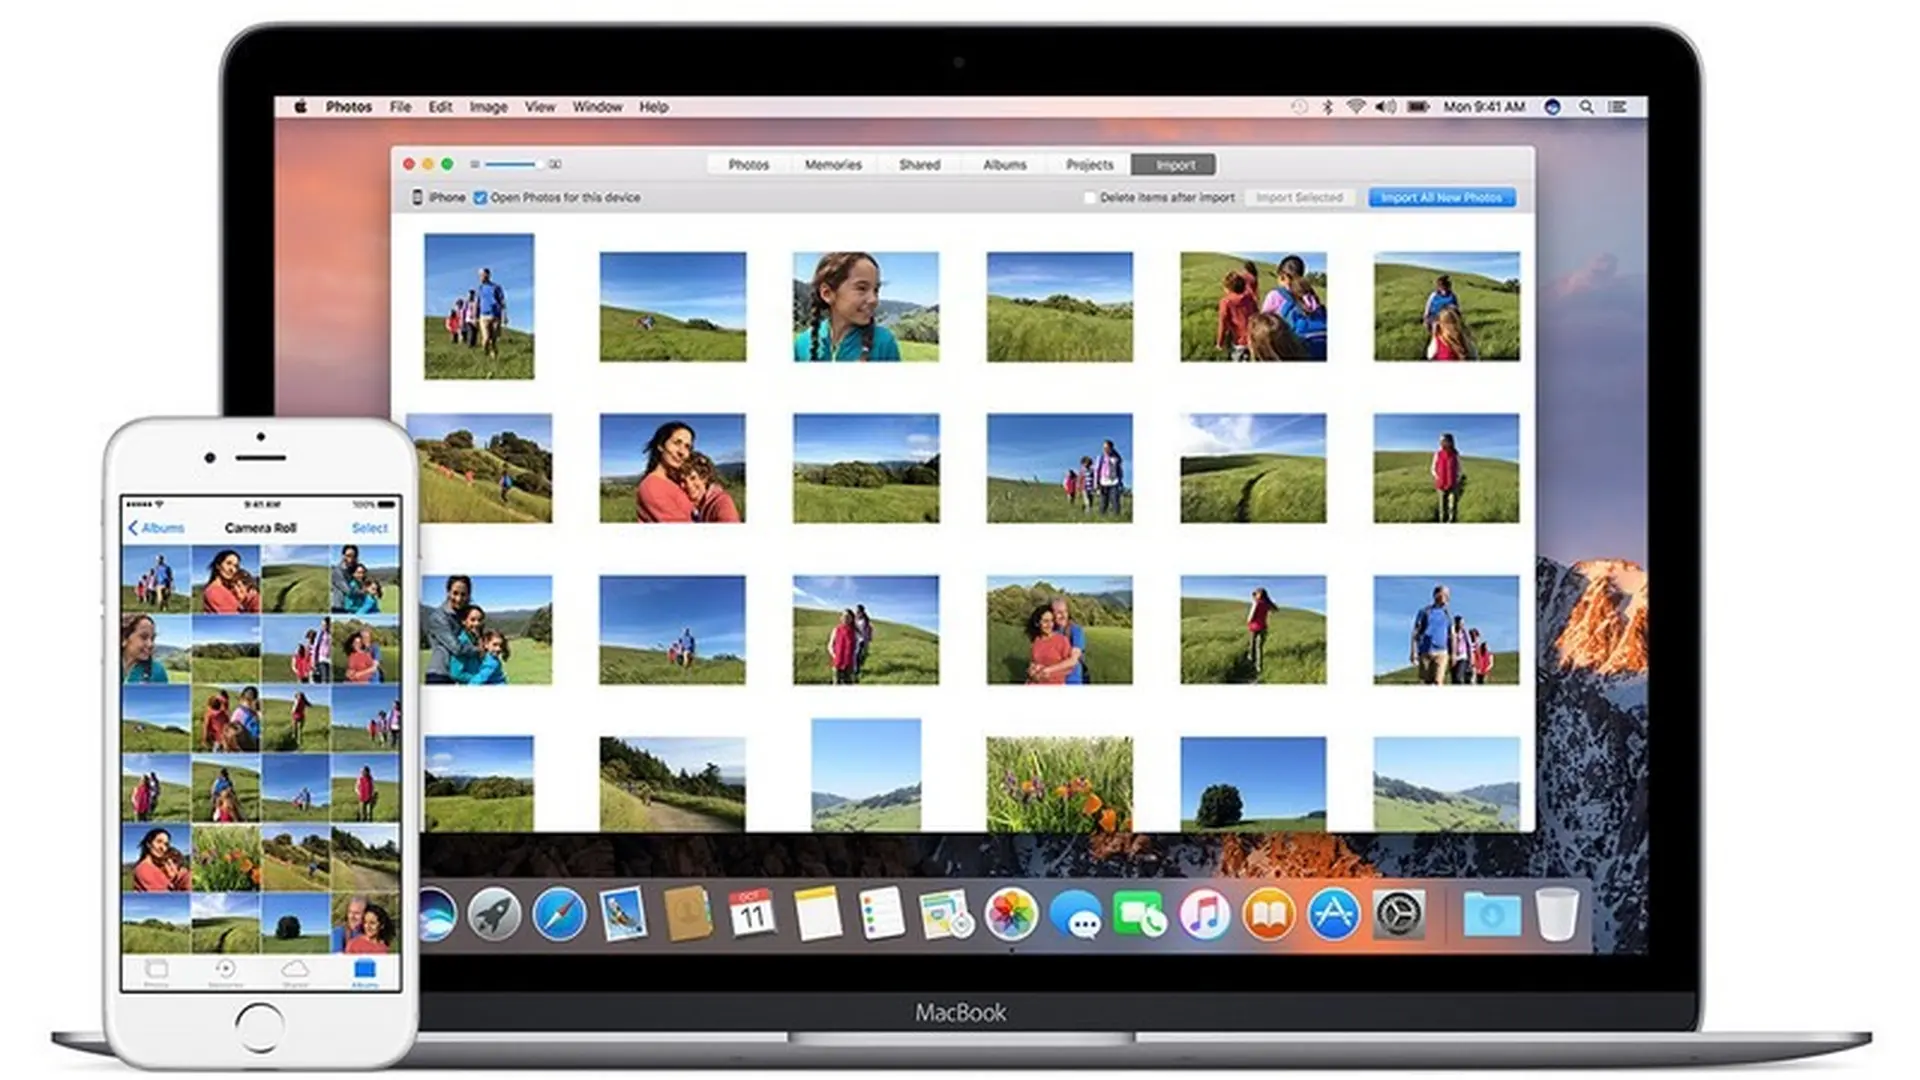Launch Launchpad rocket icon in Dock
The width and height of the screenshot is (1920, 1080).
click(495, 914)
